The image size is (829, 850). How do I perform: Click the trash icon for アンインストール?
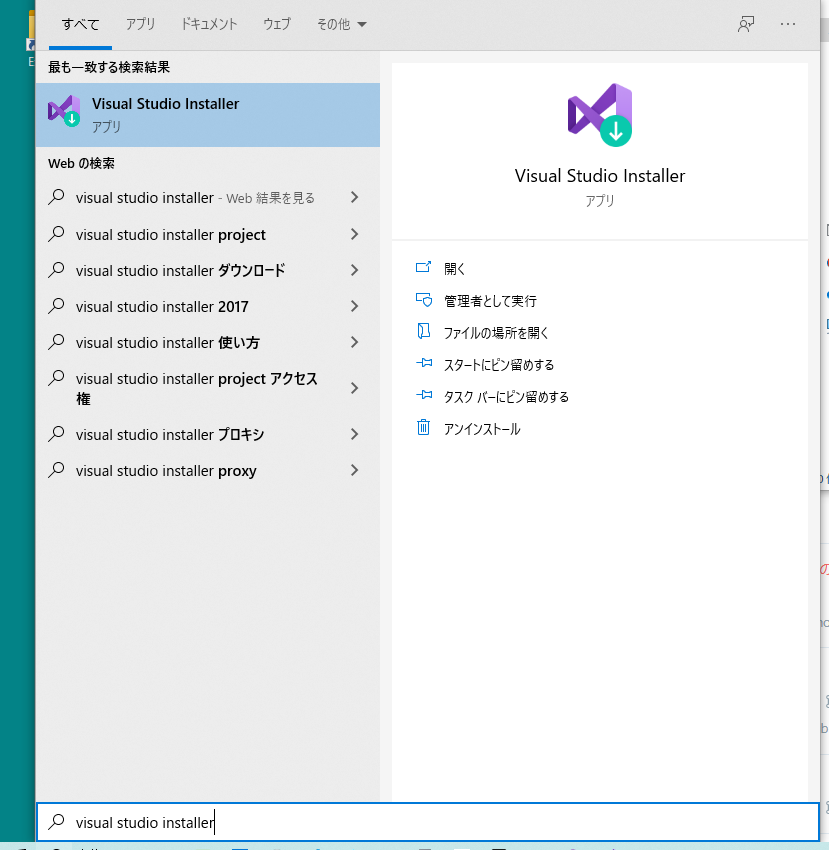tap(423, 428)
